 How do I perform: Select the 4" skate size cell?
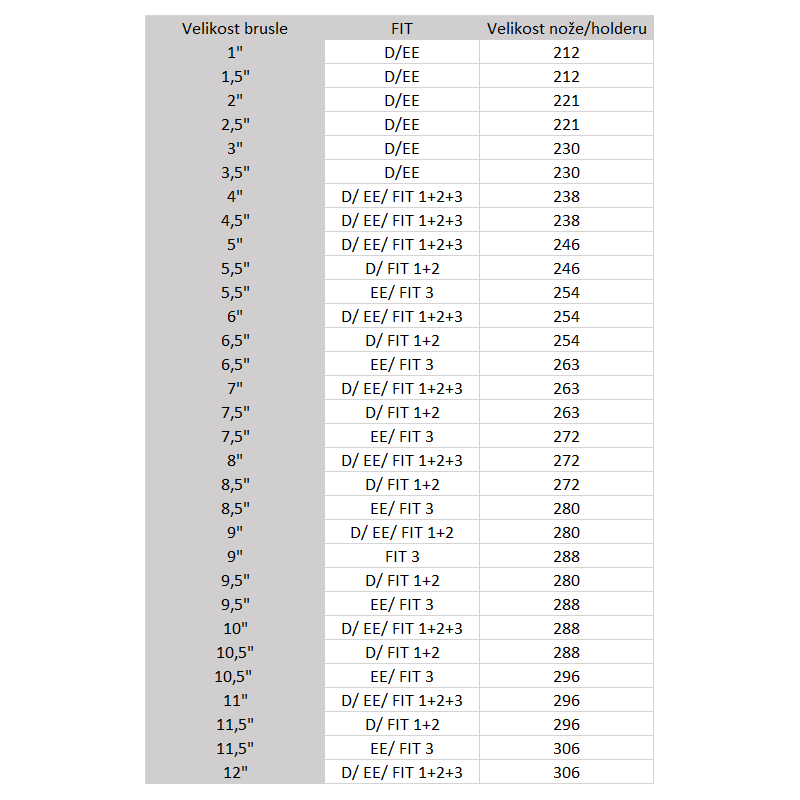click(235, 196)
